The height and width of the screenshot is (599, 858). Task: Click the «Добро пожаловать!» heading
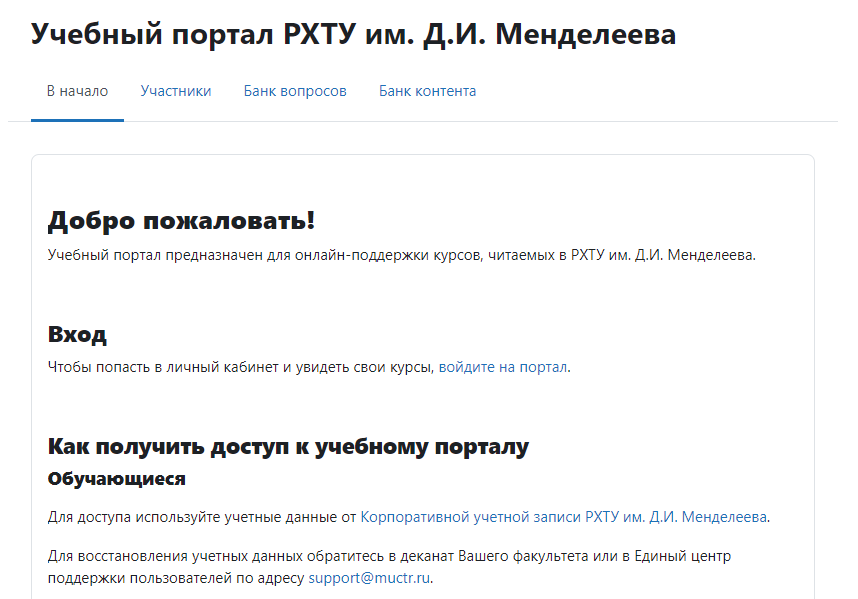pos(181,221)
